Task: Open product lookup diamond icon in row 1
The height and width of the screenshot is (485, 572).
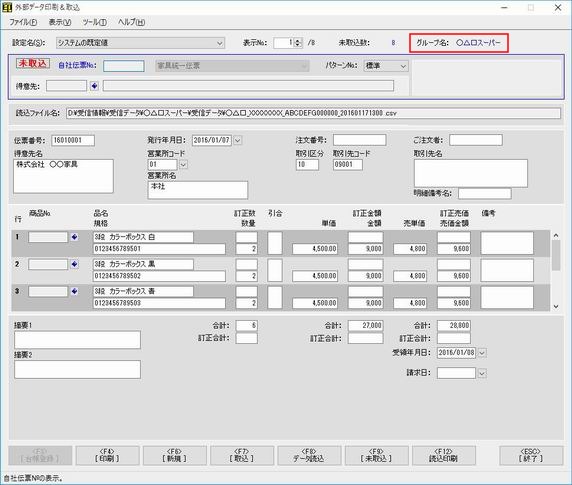Action: point(74,237)
